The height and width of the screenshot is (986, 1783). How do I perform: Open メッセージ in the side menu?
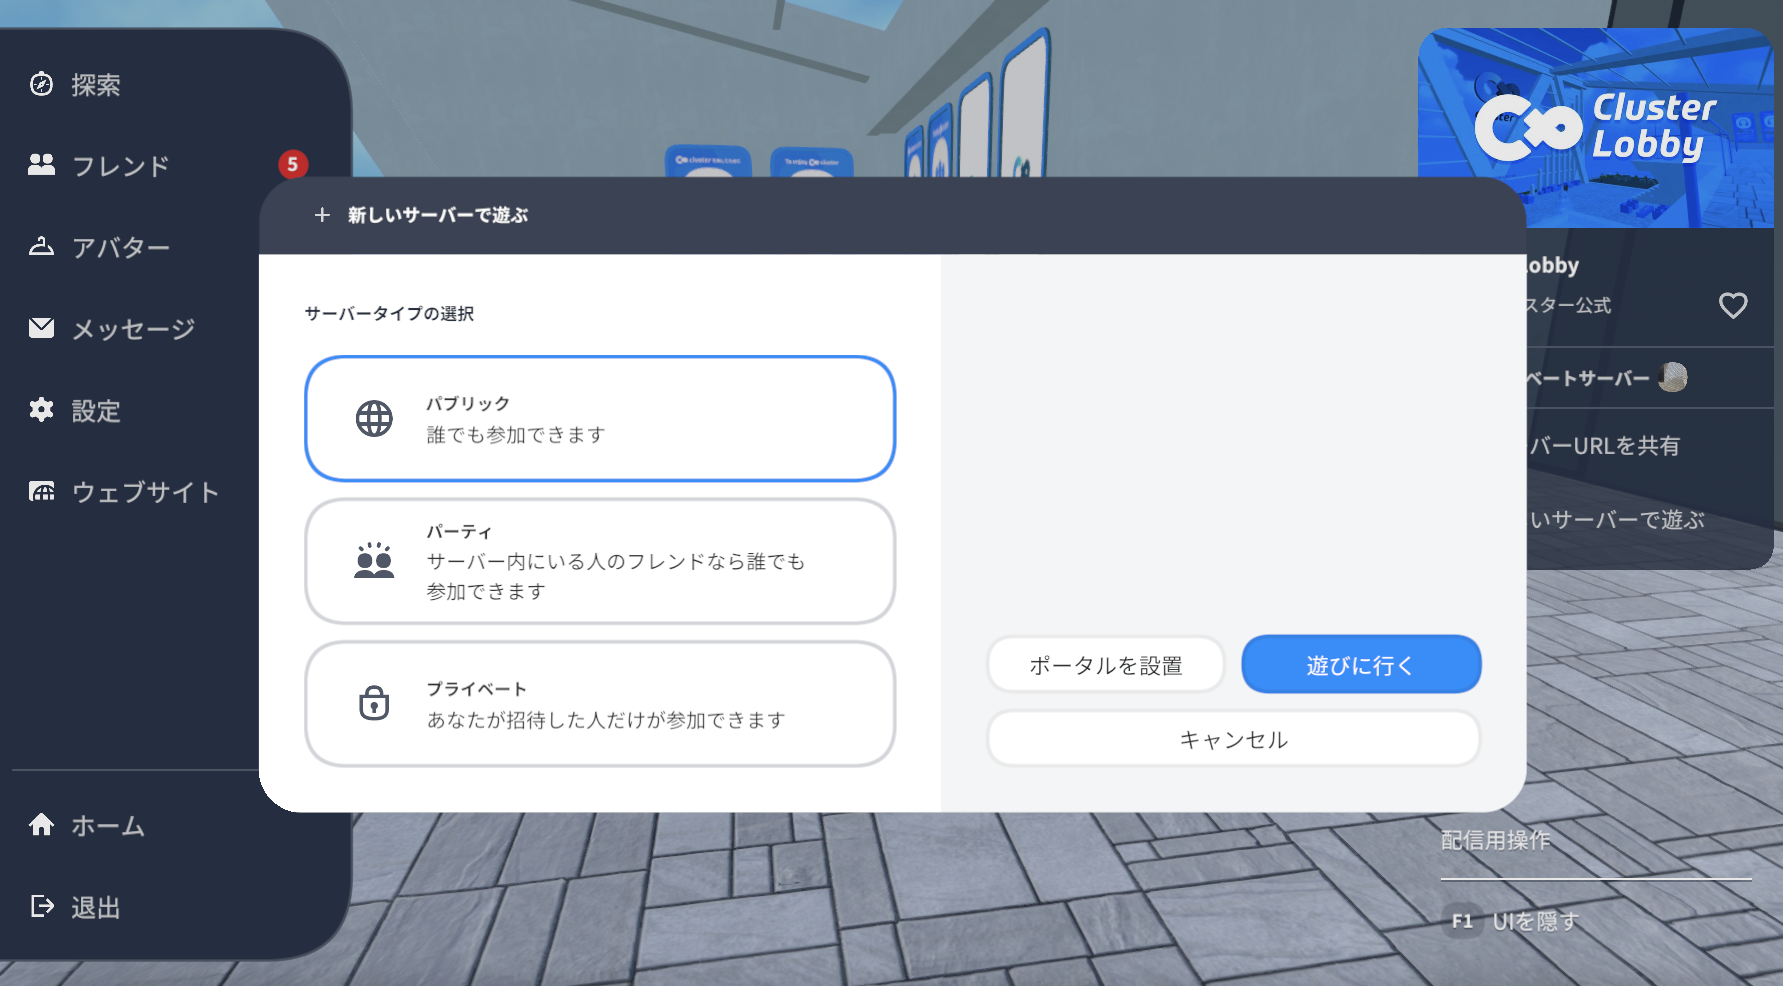[x=133, y=329]
